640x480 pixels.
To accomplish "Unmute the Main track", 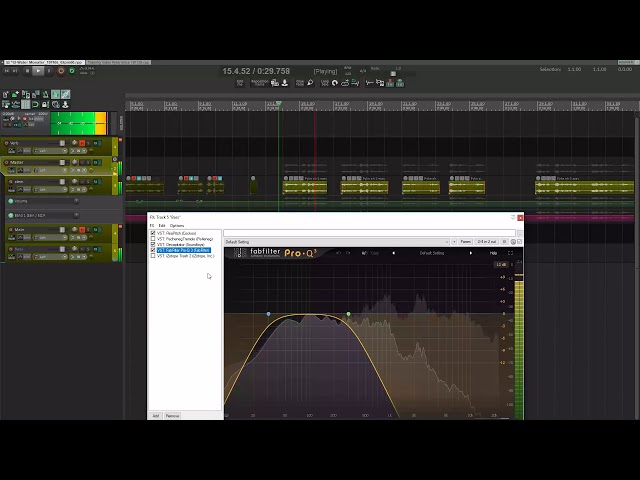I will [82, 230].
